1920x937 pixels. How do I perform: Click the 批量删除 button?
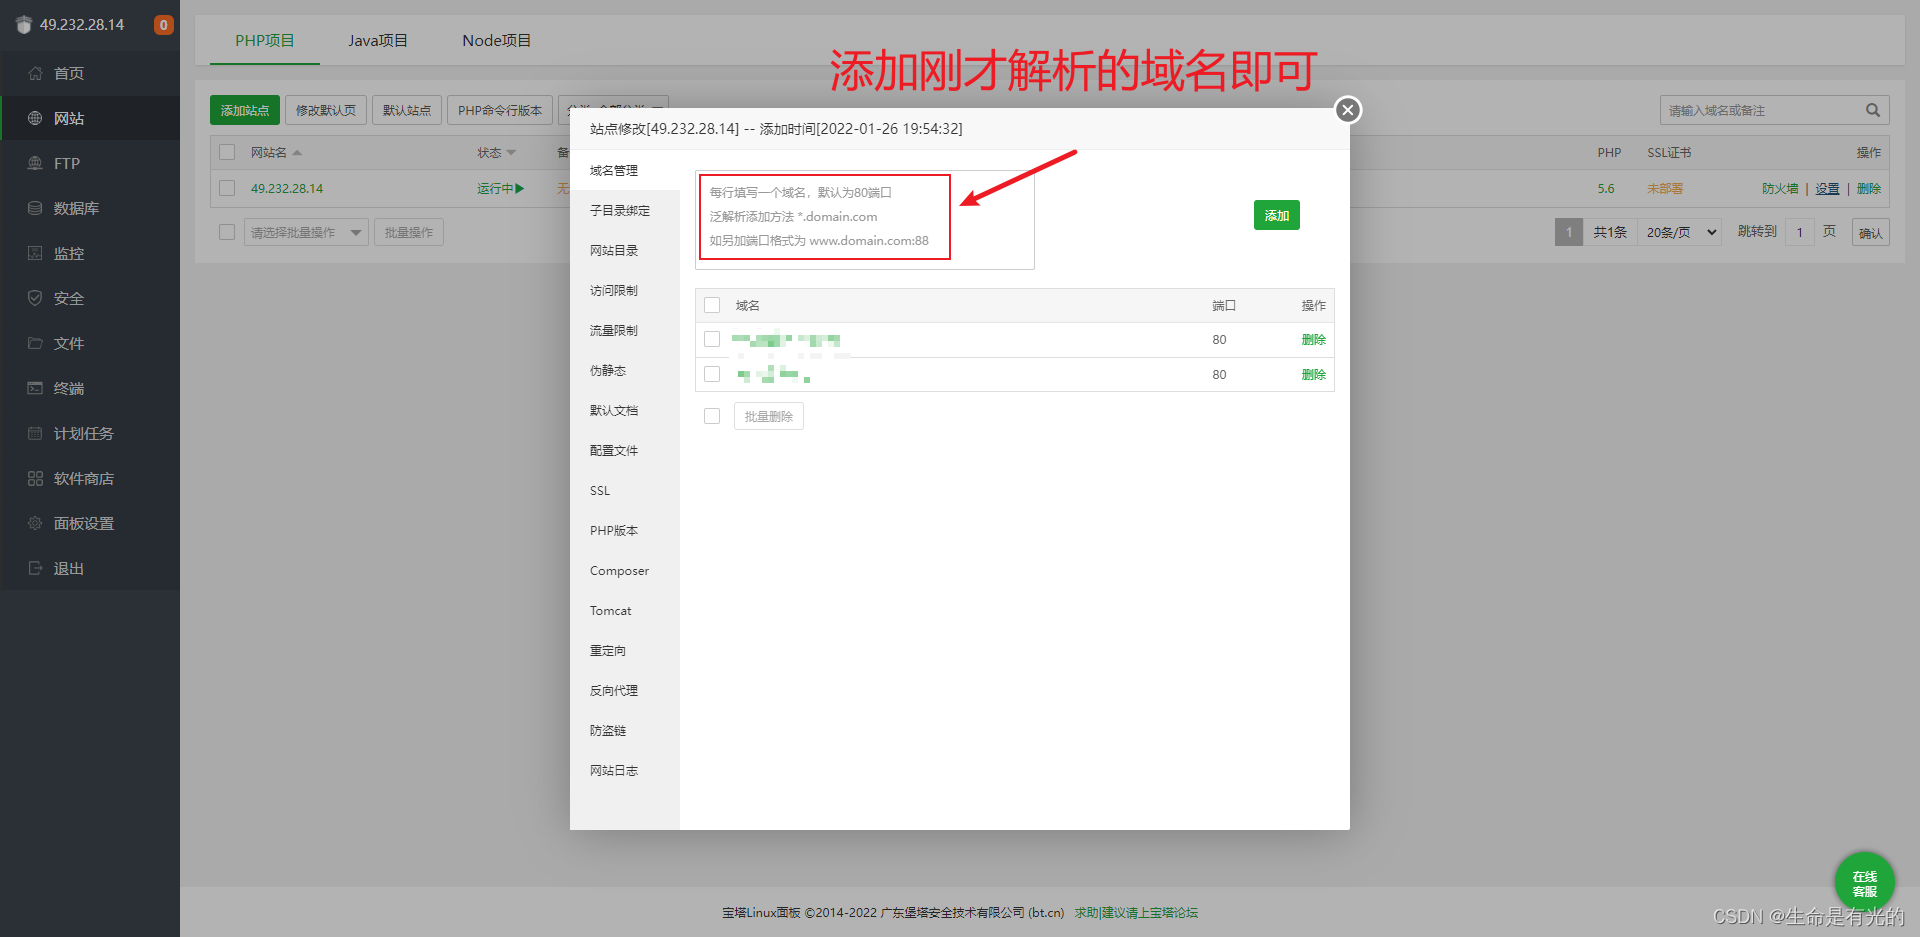tap(769, 416)
